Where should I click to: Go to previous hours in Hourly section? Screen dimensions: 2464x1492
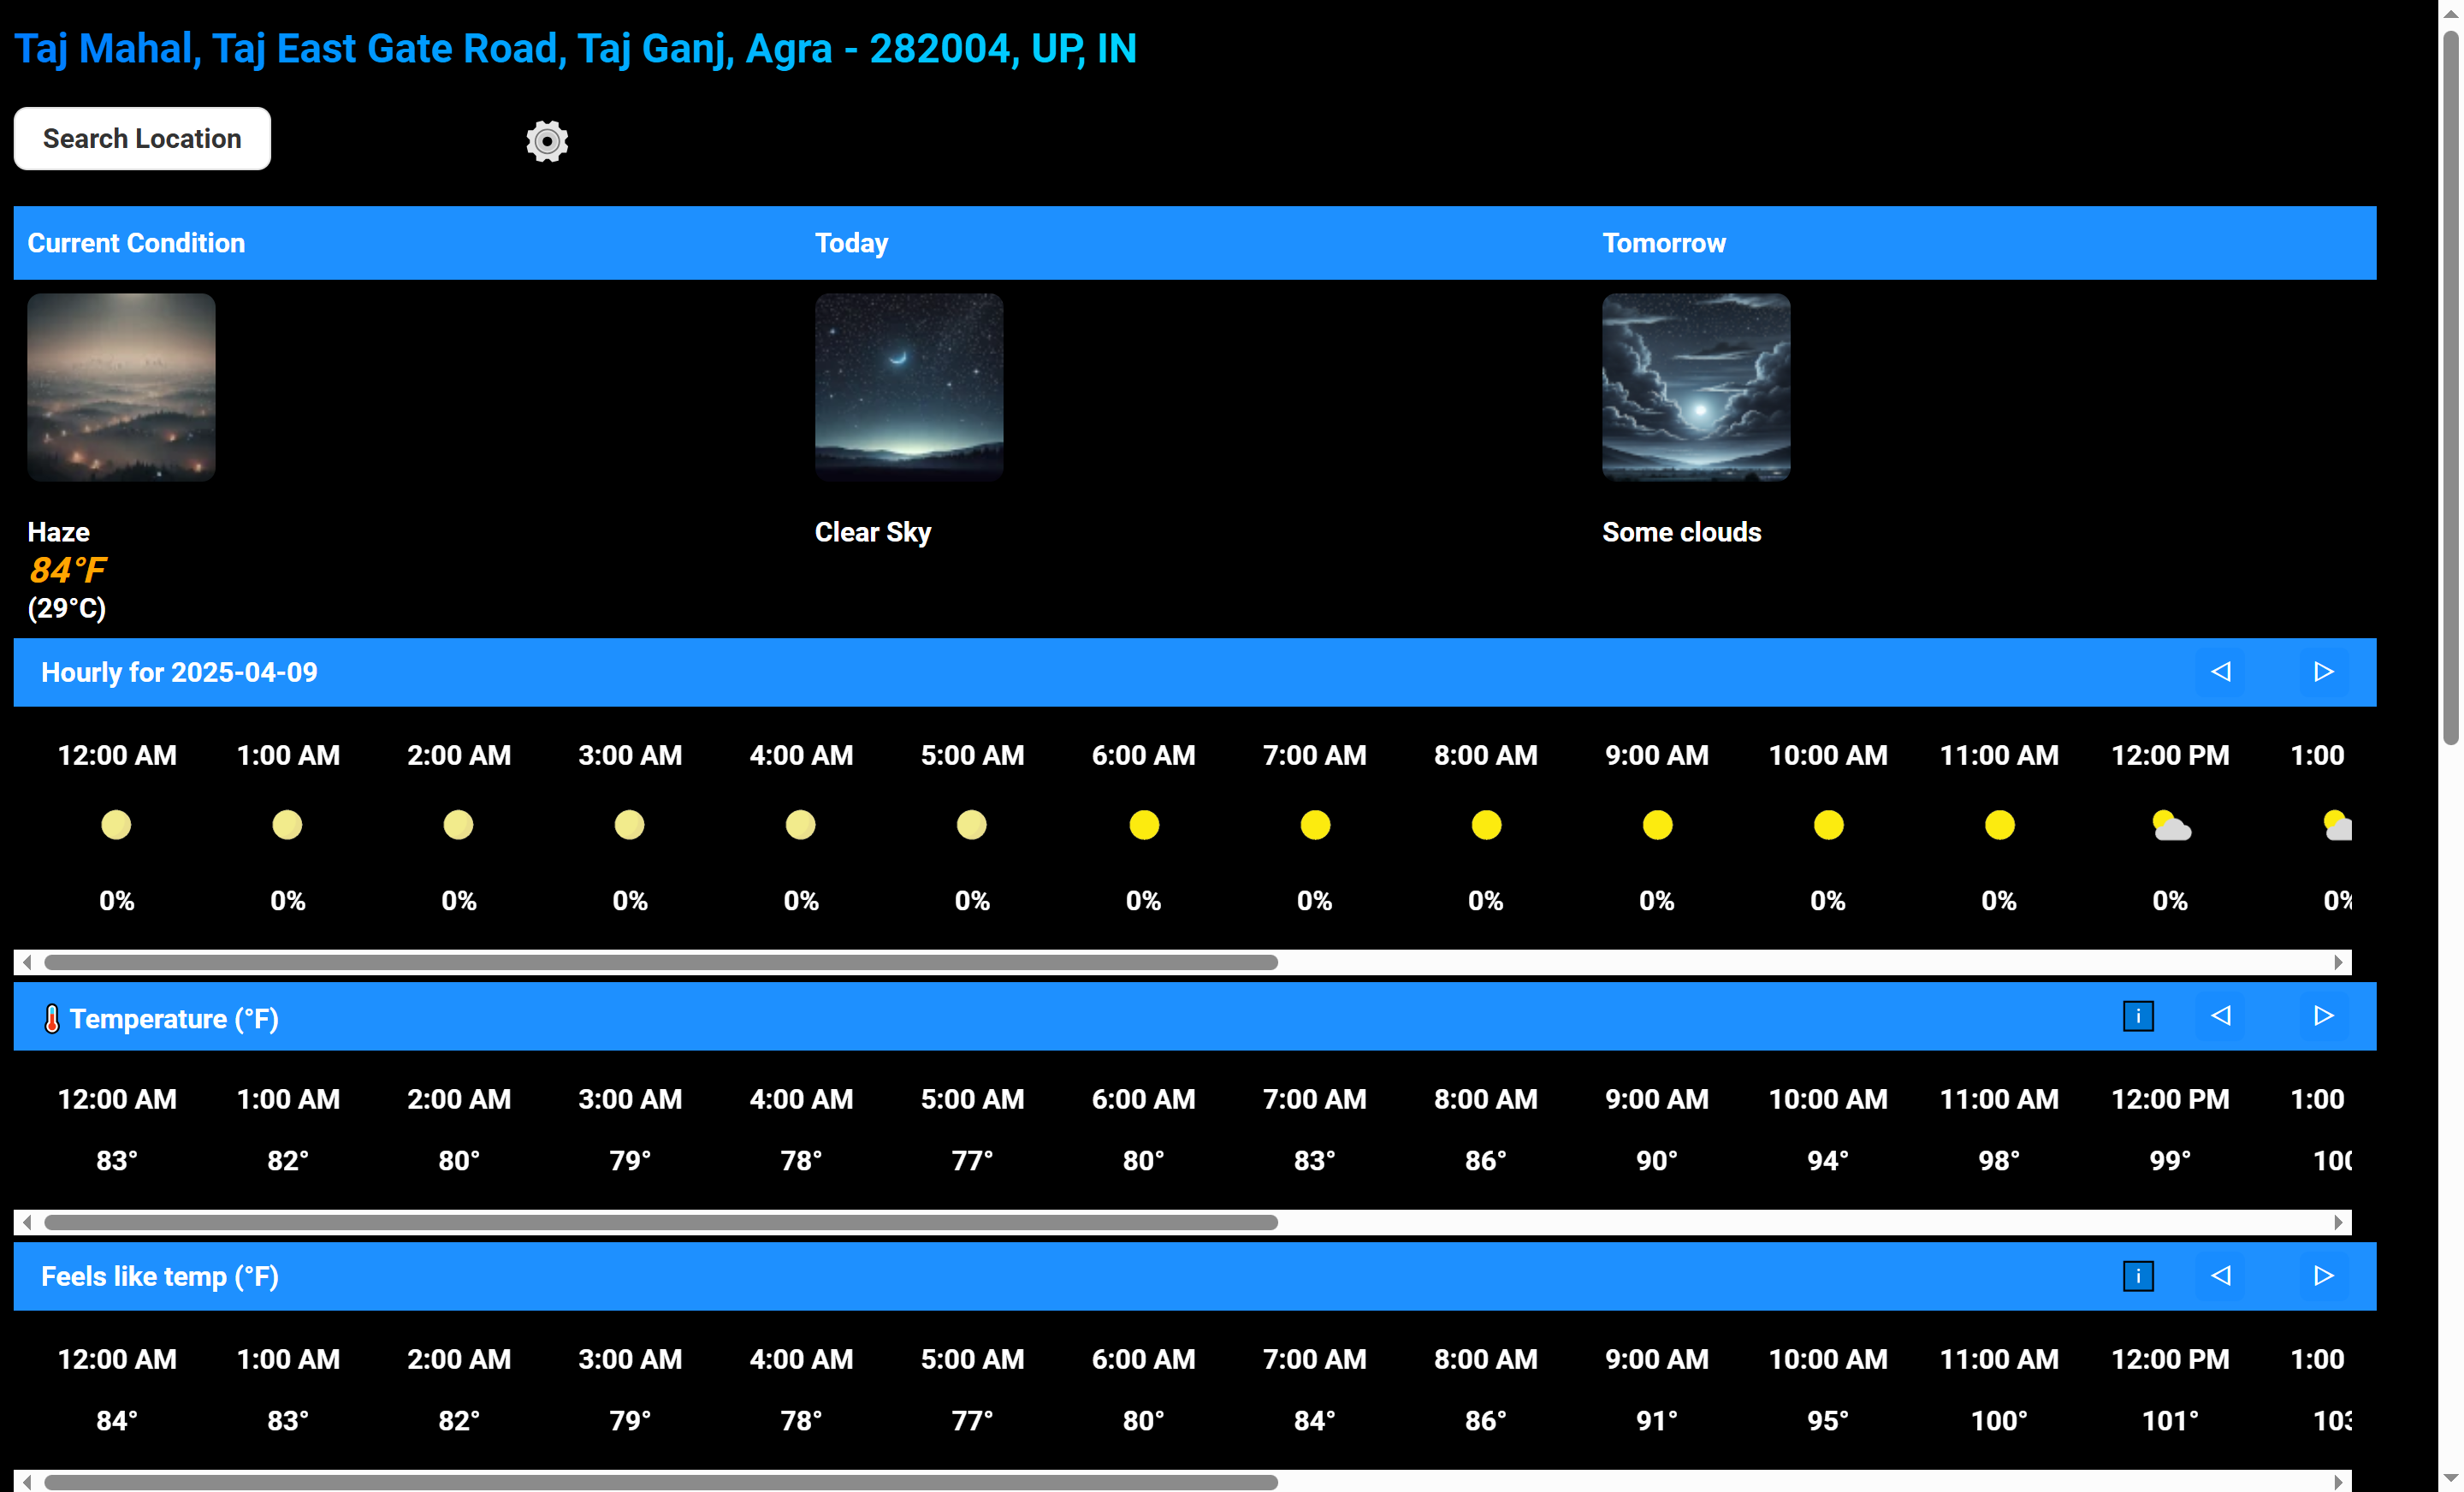2220,672
